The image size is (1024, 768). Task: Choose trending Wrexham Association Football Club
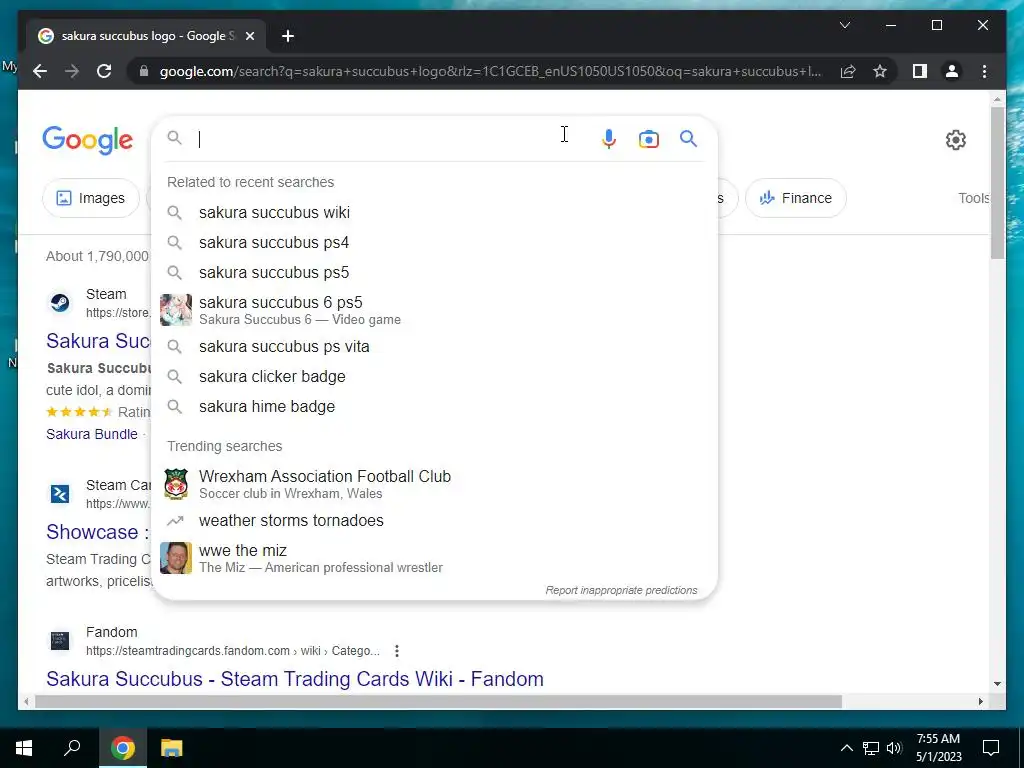click(434, 484)
